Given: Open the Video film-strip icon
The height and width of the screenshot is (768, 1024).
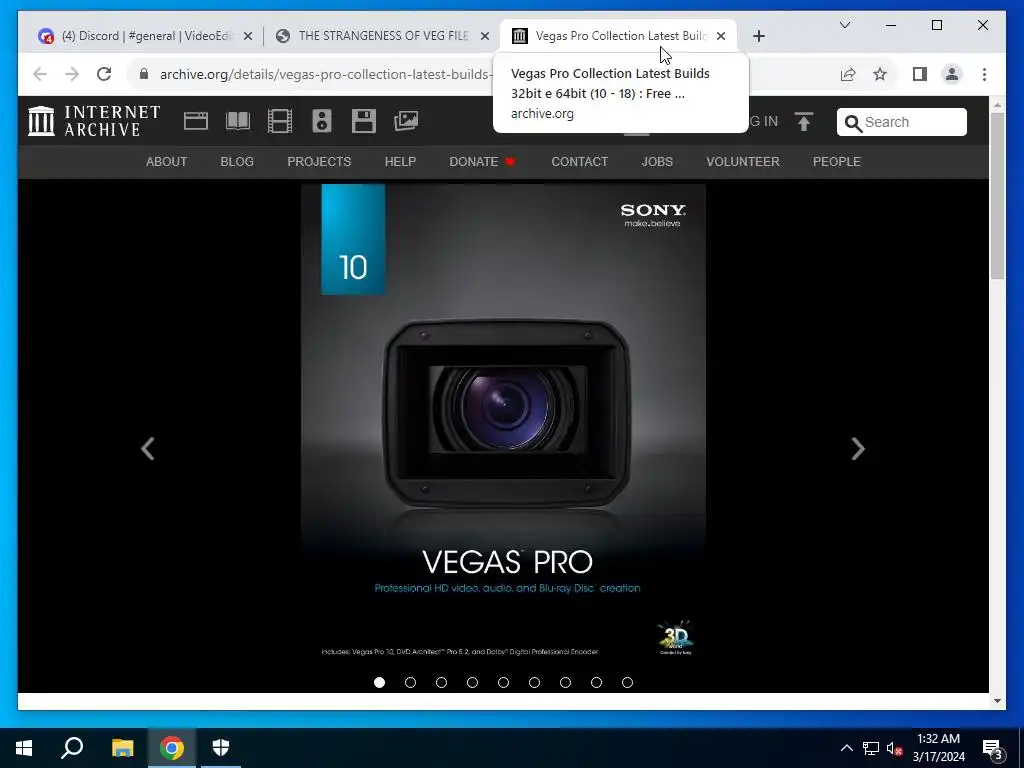Looking at the screenshot, I should (x=280, y=121).
